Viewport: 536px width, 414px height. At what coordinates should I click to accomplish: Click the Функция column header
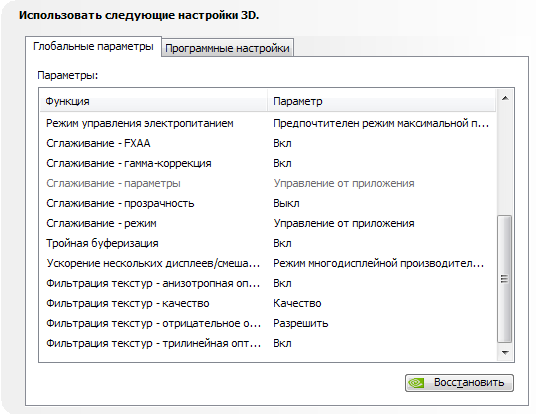[x=153, y=101]
